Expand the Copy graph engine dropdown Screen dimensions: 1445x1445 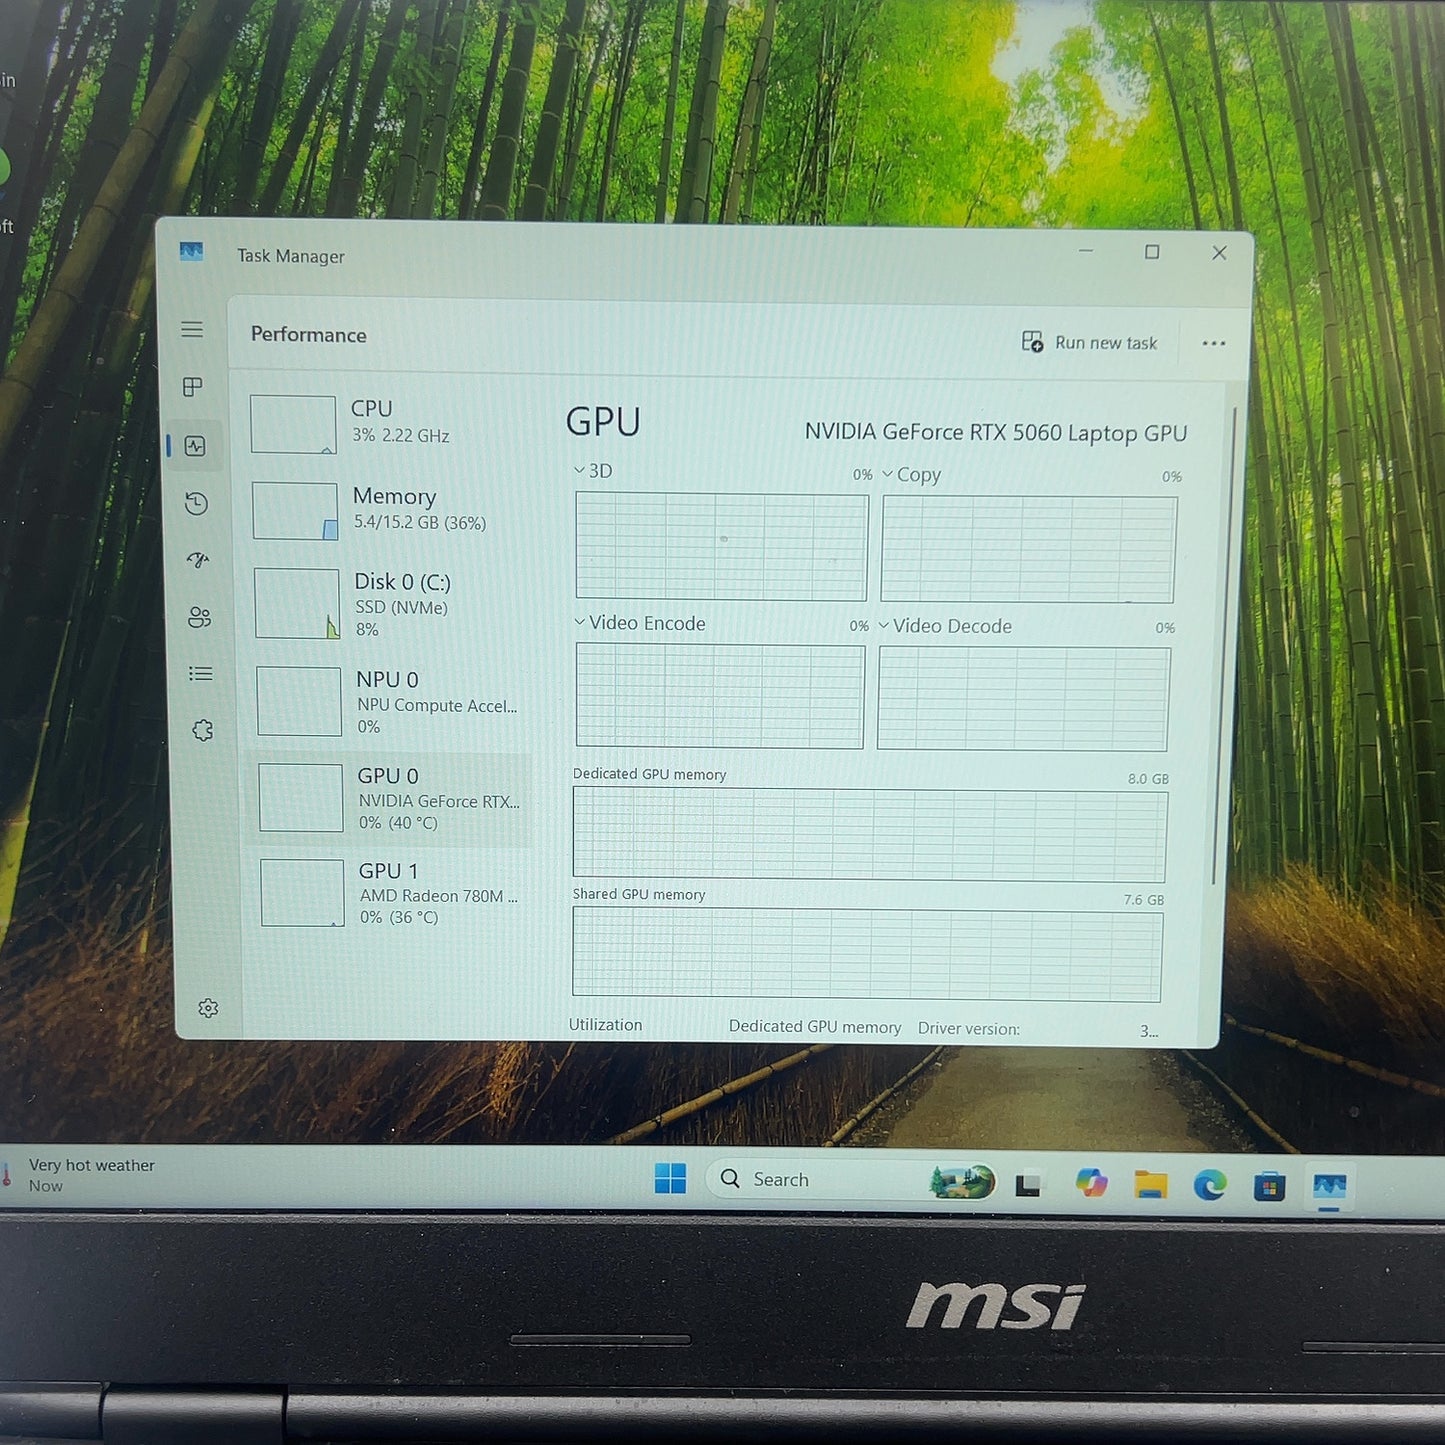pos(887,473)
